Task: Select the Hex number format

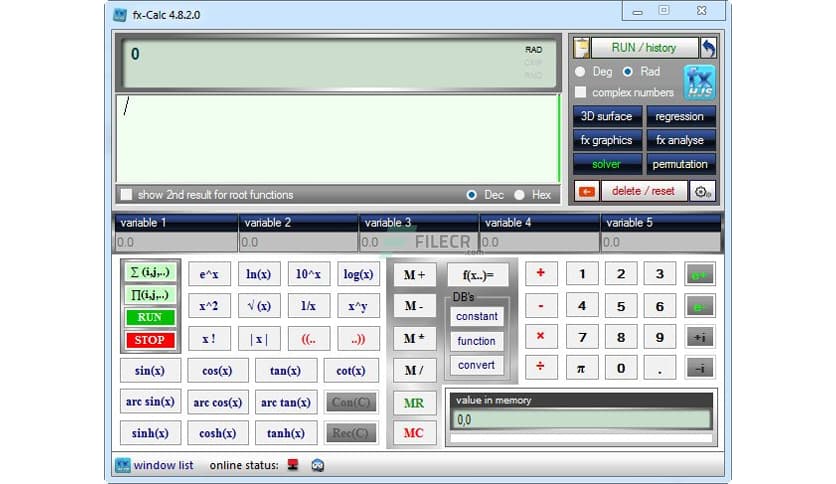Action: (x=519, y=195)
